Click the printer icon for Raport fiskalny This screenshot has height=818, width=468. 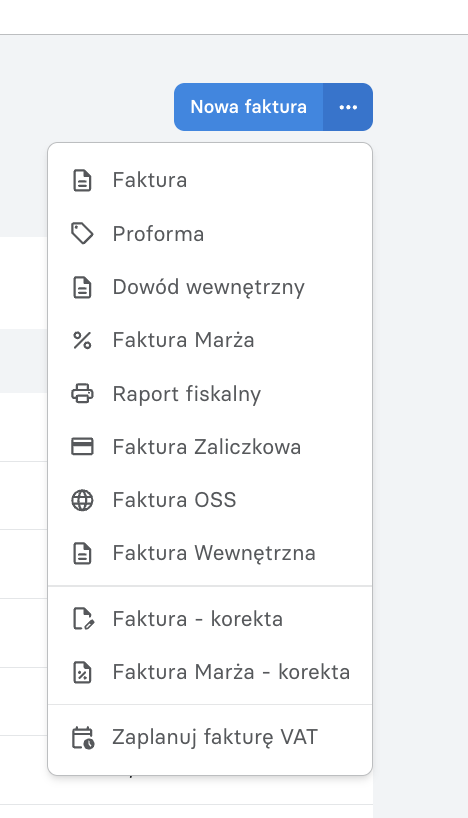[x=82, y=393]
